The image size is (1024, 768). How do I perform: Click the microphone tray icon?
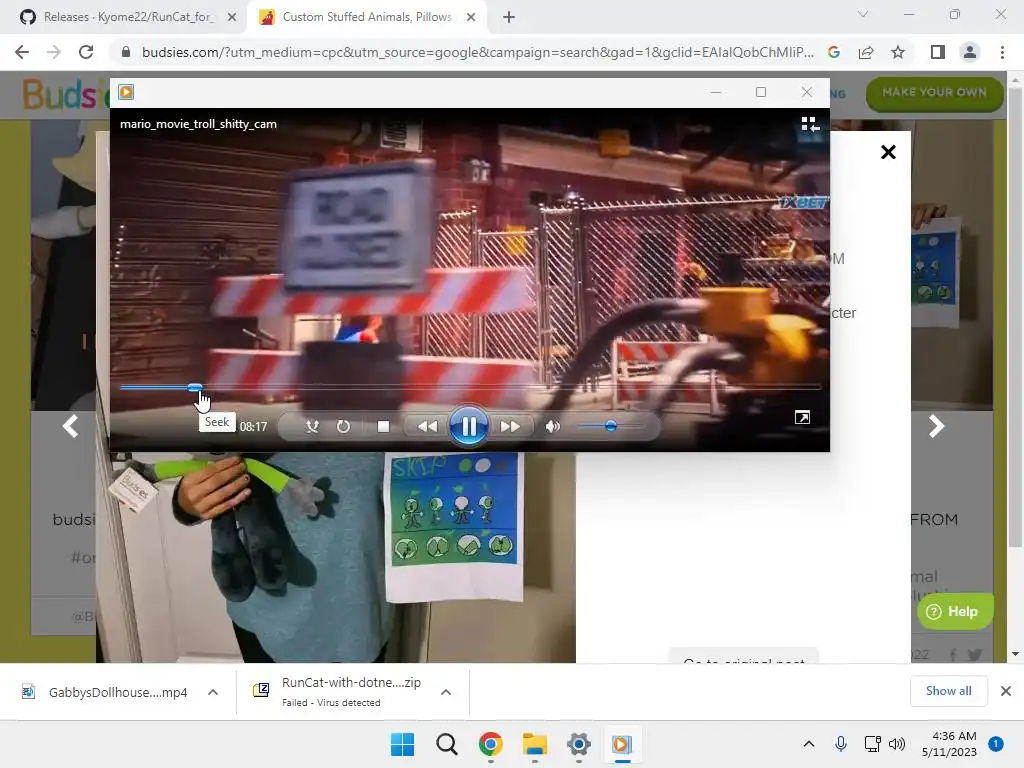pyautogui.click(x=841, y=744)
